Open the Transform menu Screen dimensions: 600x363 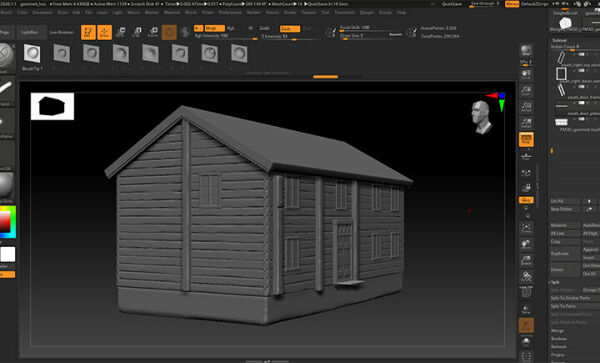344,12
